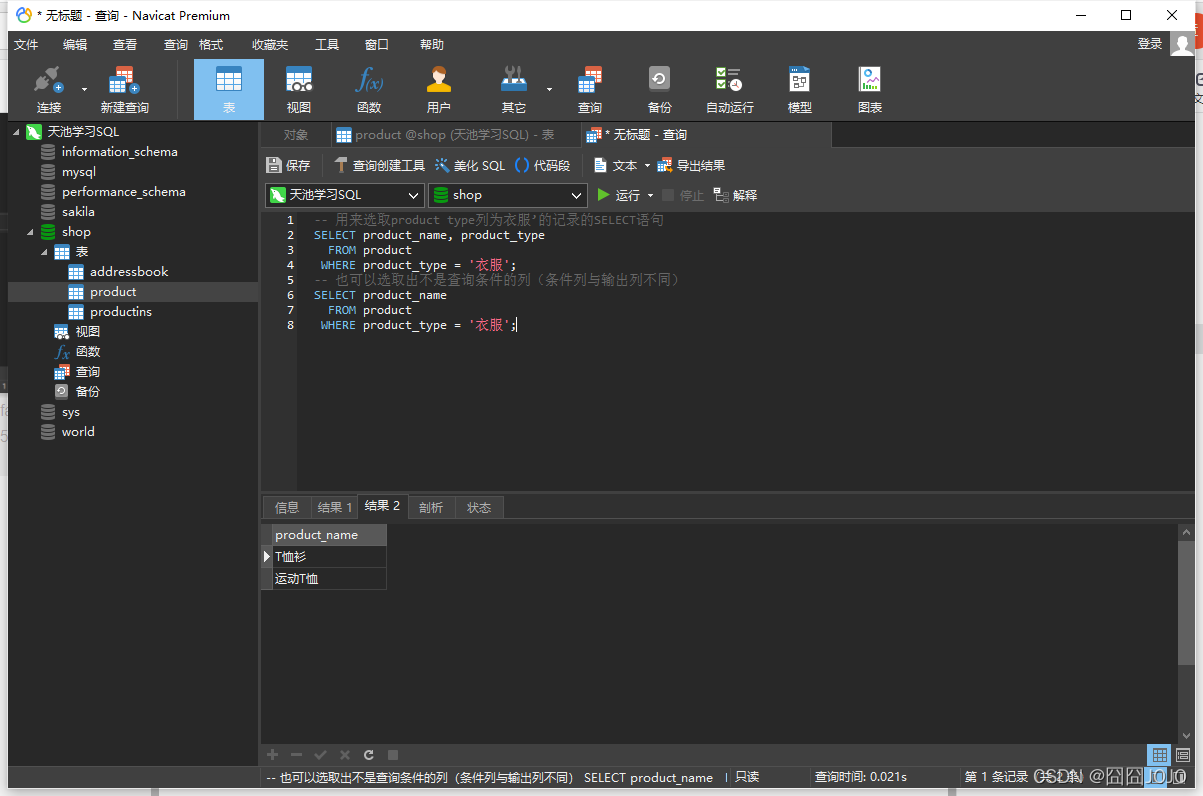The height and width of the screenshot is (796, 1203).
Task: Click the refresh icon below results
Action: click(369, 755)
